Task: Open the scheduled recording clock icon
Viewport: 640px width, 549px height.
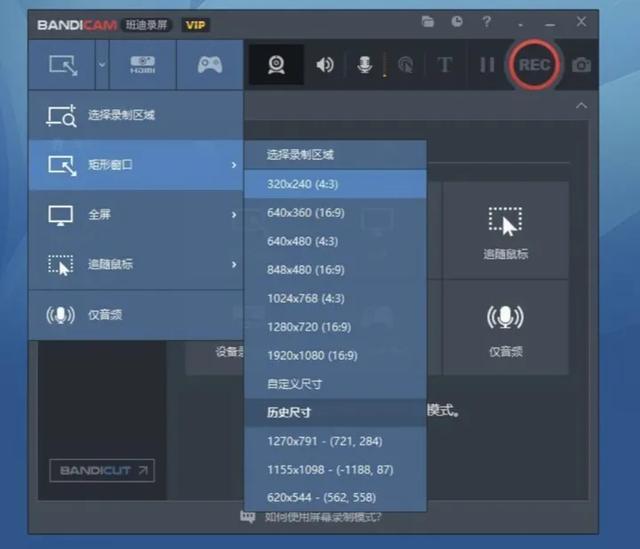Action: point(457,22)
